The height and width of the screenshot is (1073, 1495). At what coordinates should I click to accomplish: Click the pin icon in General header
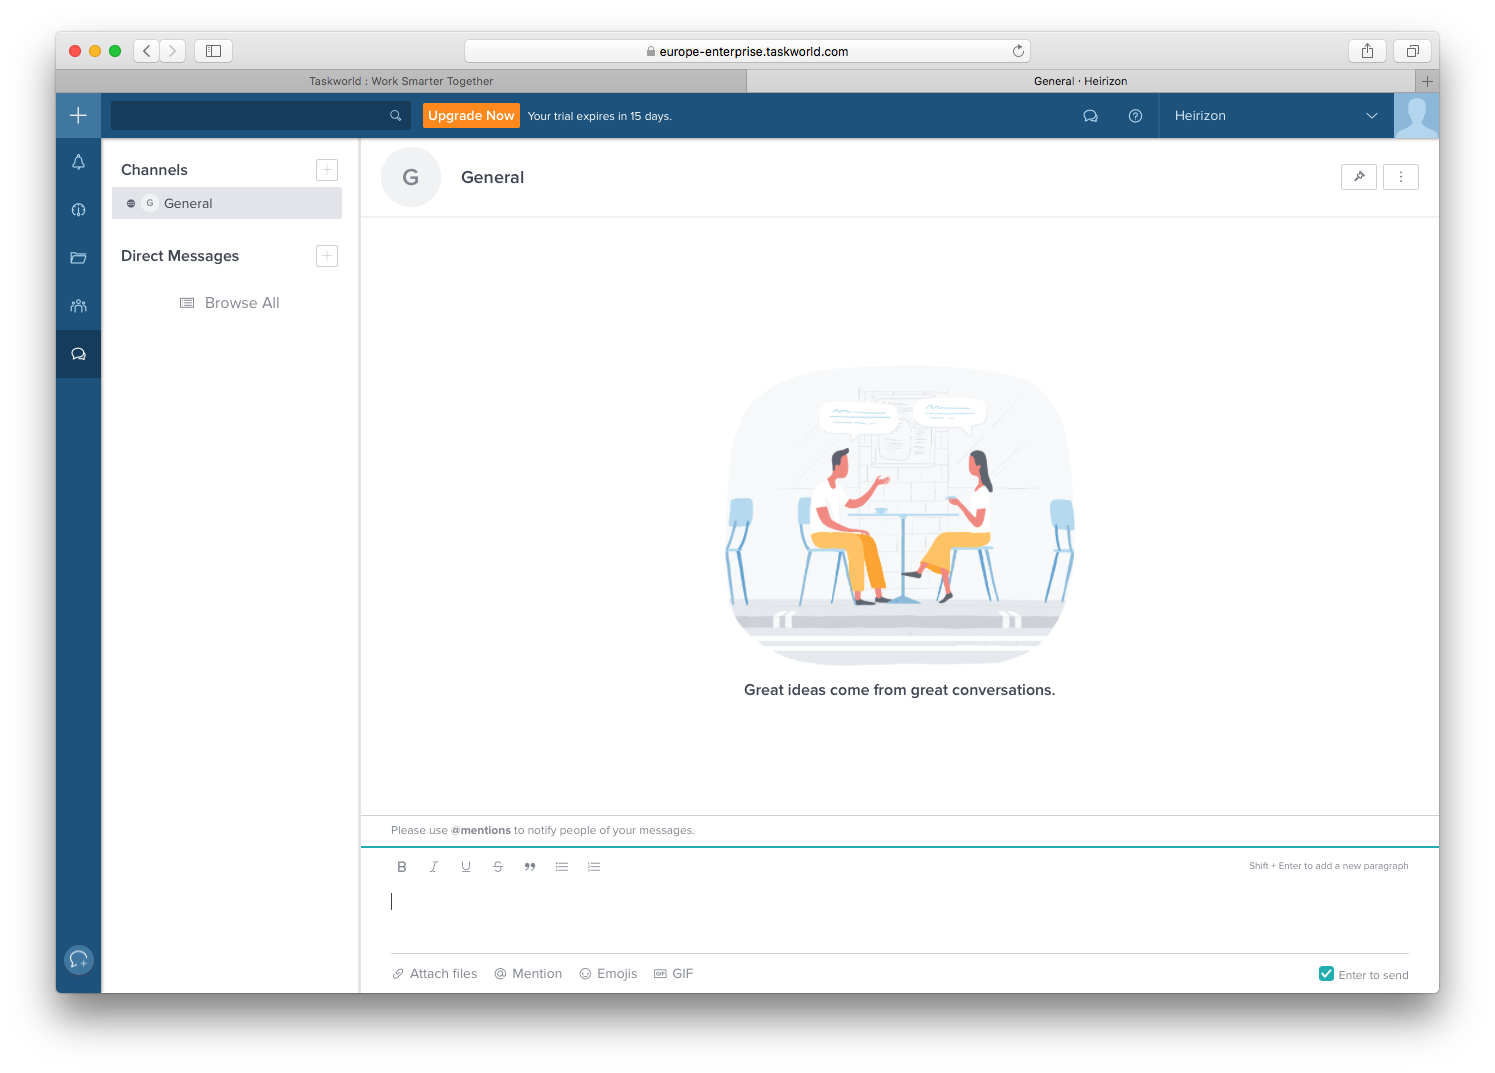point(1359,177)
